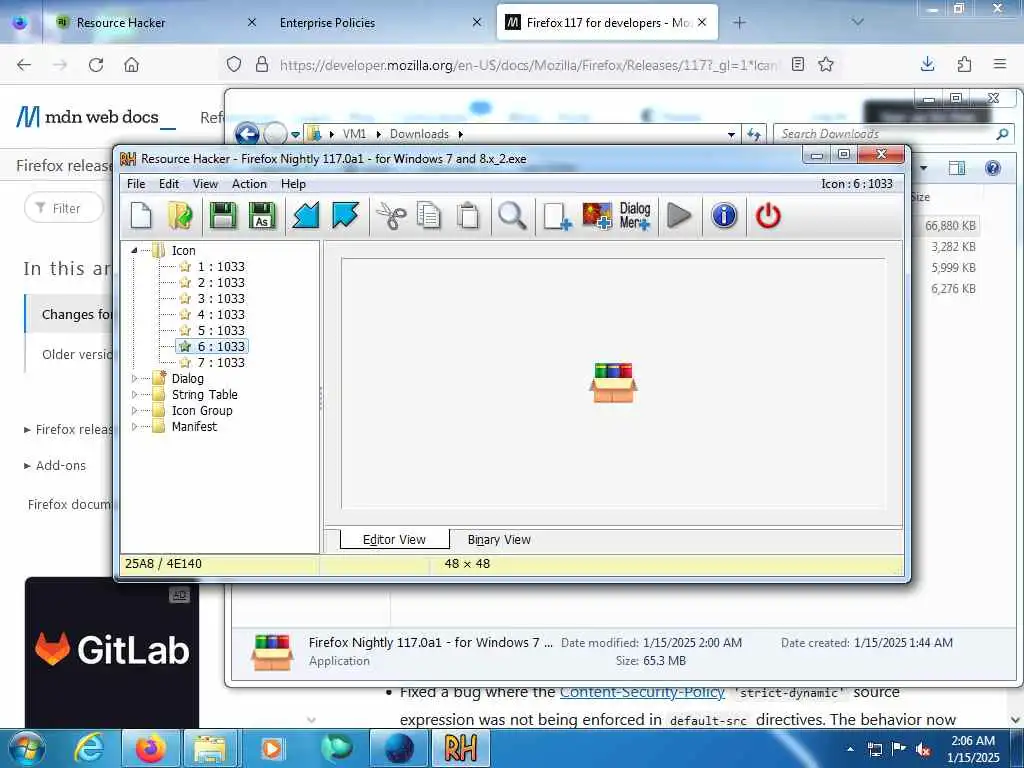Screen dimensions: 1024x768
Task: Select icon resource 7 : 1033
Action: pyautogui.click(x=221, y=362)
